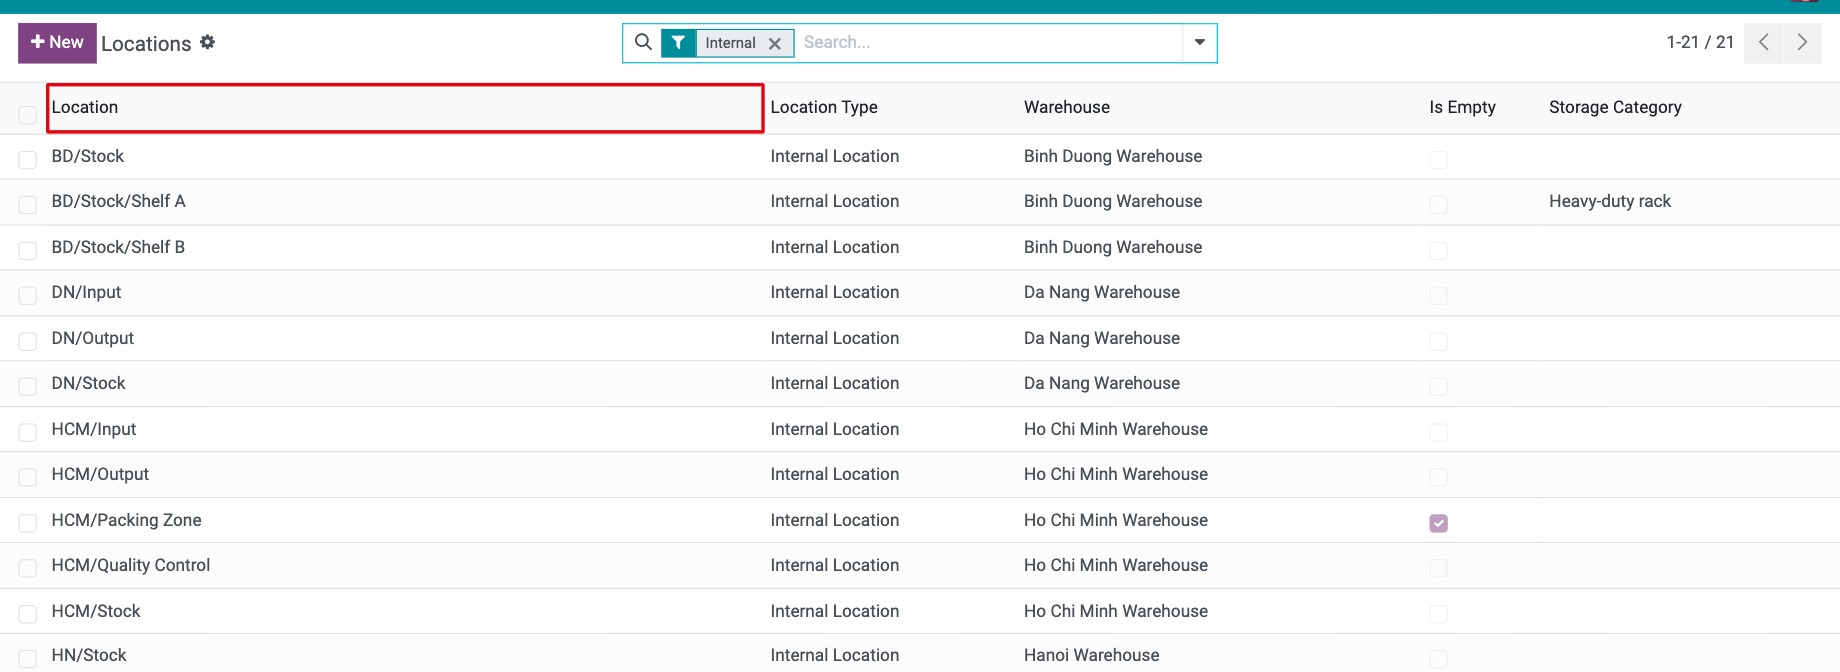Click the Internal filter label
The width and height of the screenshot is (1840, 672).
pos(730,43)
